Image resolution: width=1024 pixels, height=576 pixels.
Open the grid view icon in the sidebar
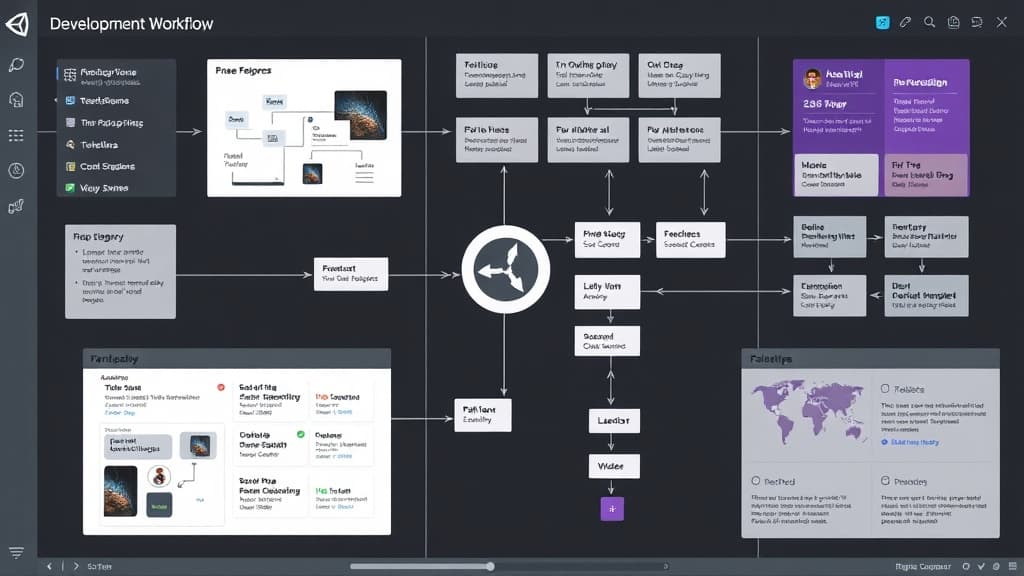click(x=14, y=135)
